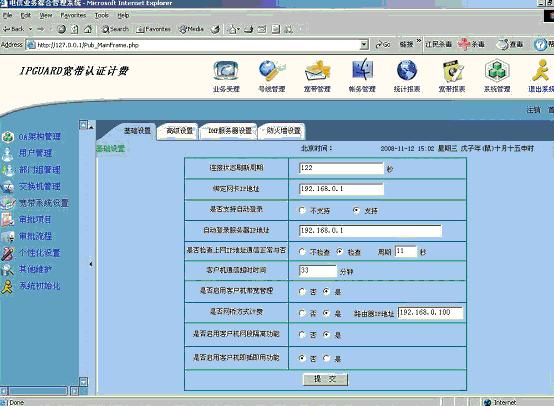Click the Go button
The image size is (554, 406).
coord(383,45)
